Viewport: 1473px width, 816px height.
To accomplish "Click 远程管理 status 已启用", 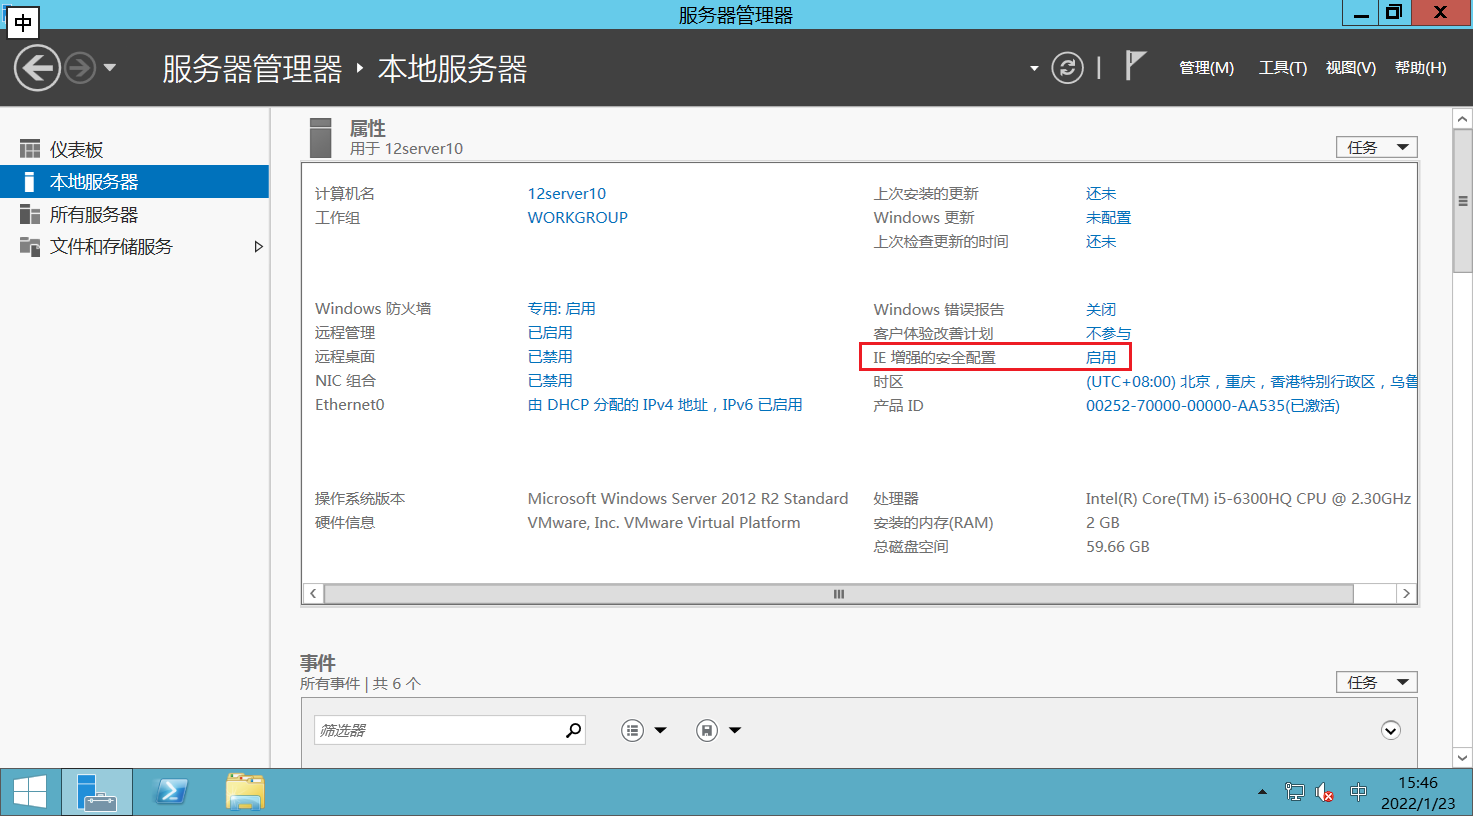I will pyautogui.click(x=550, y=333).
